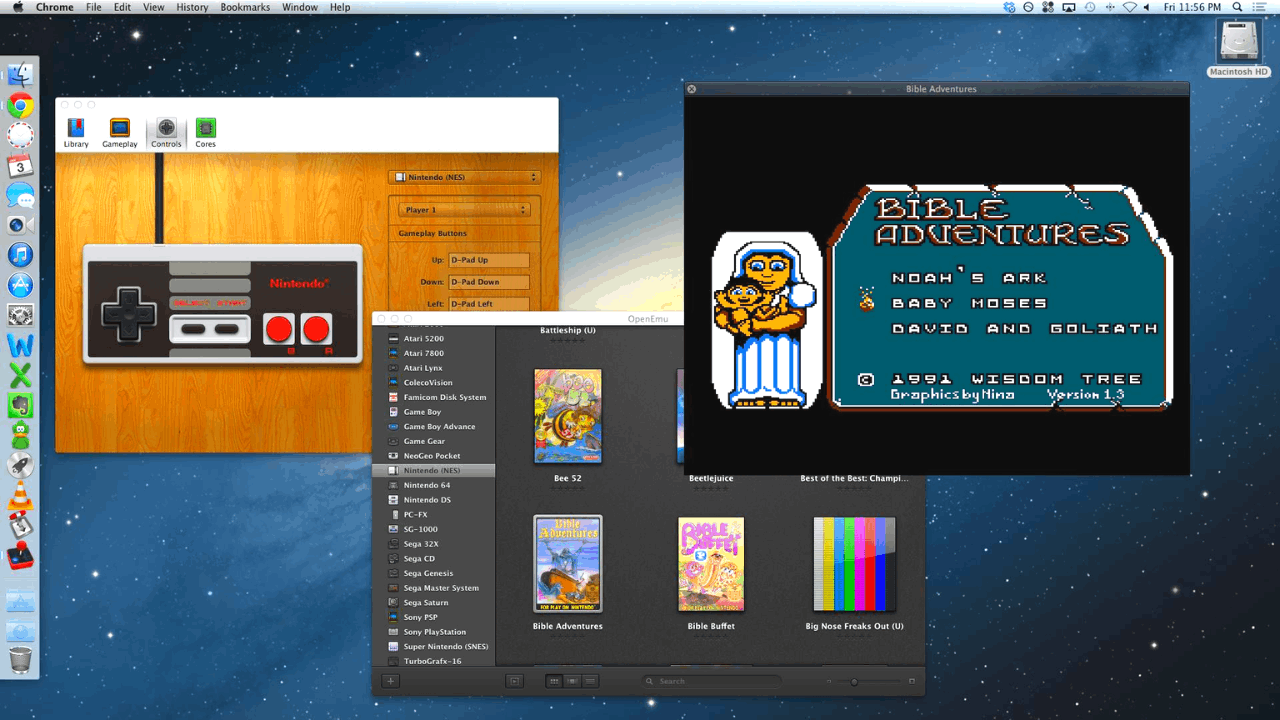Open the Cores preferences pane
1280x720 pixels.
coord(205,133)
